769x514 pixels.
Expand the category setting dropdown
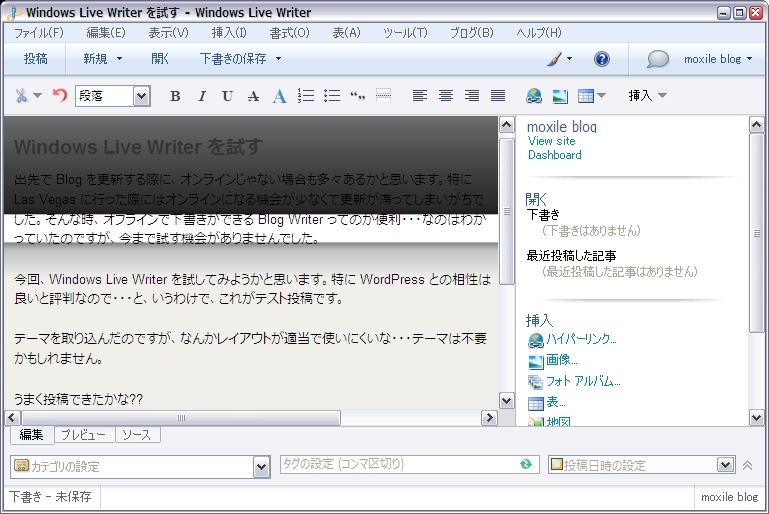261,466
